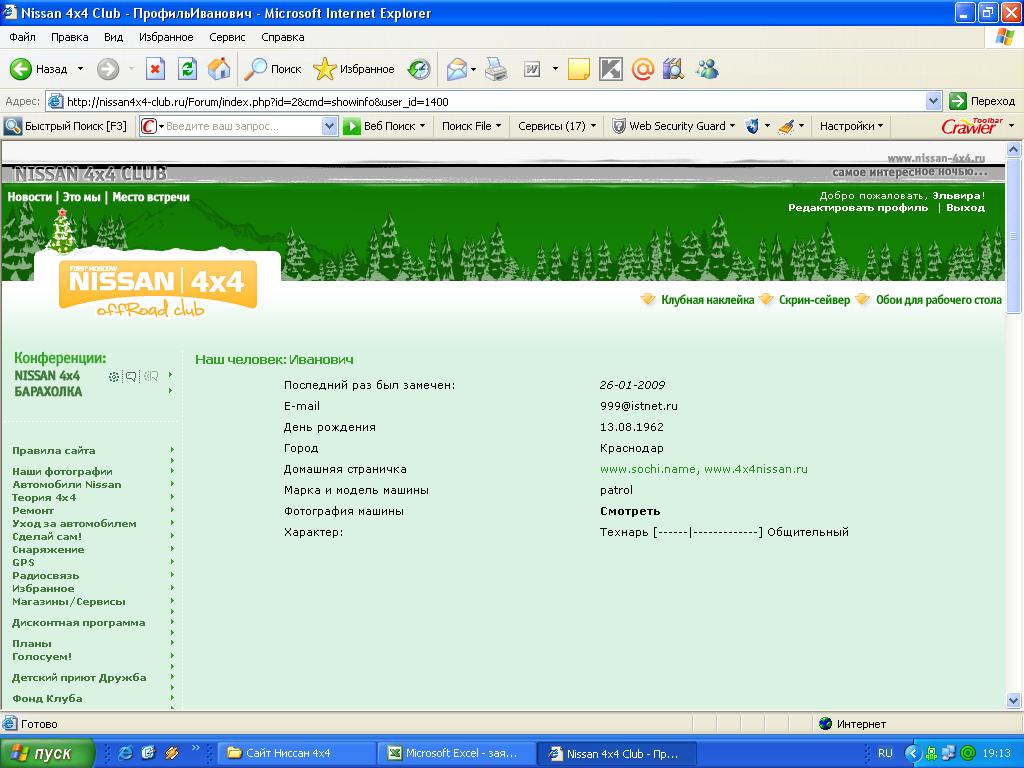This screenshot has height=768, width=1024.
Task: Click the yellow note toolbar icon
Action: 579,69
